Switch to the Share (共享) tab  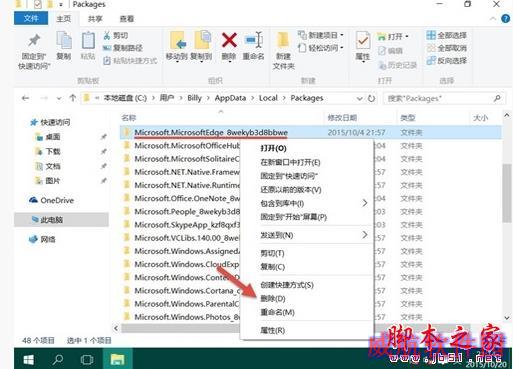point(95,19)
